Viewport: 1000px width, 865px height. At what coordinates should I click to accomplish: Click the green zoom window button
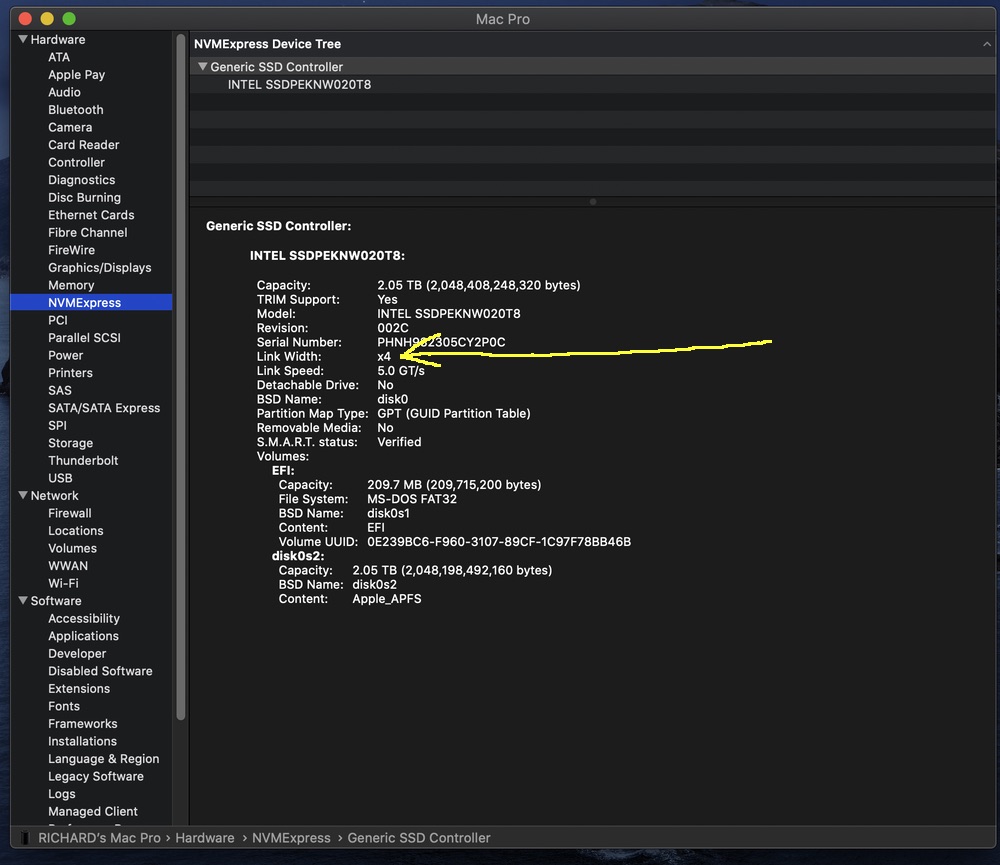pyautogui.click(x=69, y=18)
